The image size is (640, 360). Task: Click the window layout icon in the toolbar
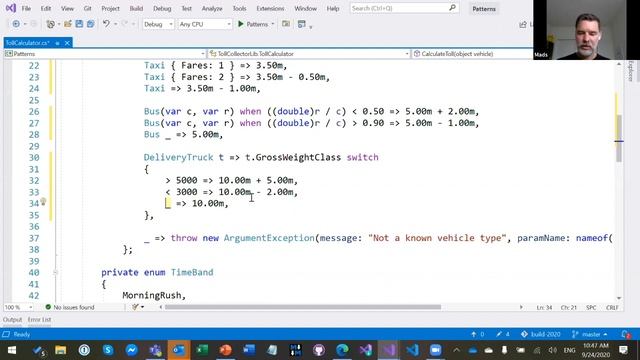point(302,24)
